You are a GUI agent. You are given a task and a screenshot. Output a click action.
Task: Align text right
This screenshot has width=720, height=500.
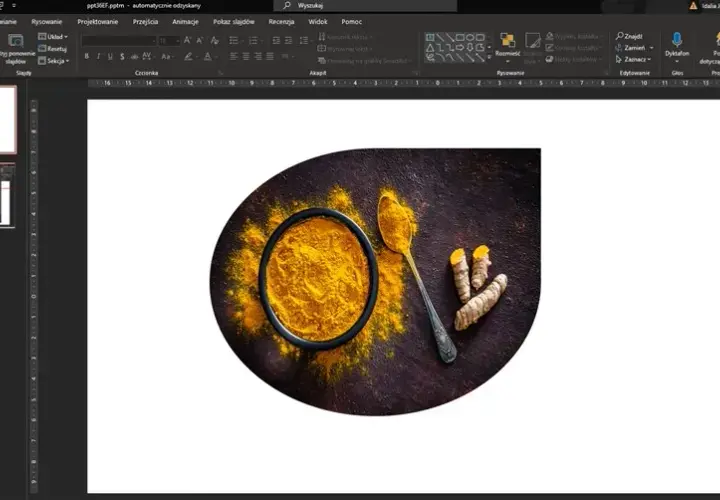point(258,56)
